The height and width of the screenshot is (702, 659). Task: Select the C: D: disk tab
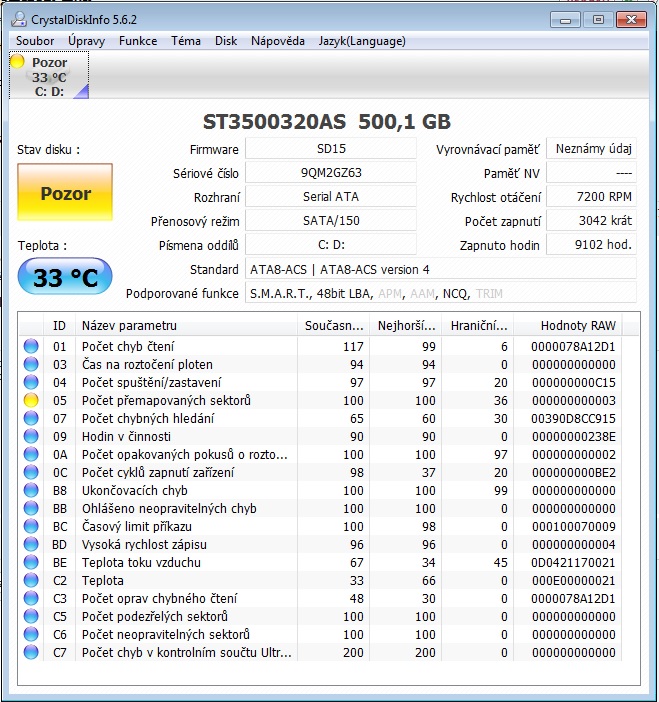coord(49,76)
